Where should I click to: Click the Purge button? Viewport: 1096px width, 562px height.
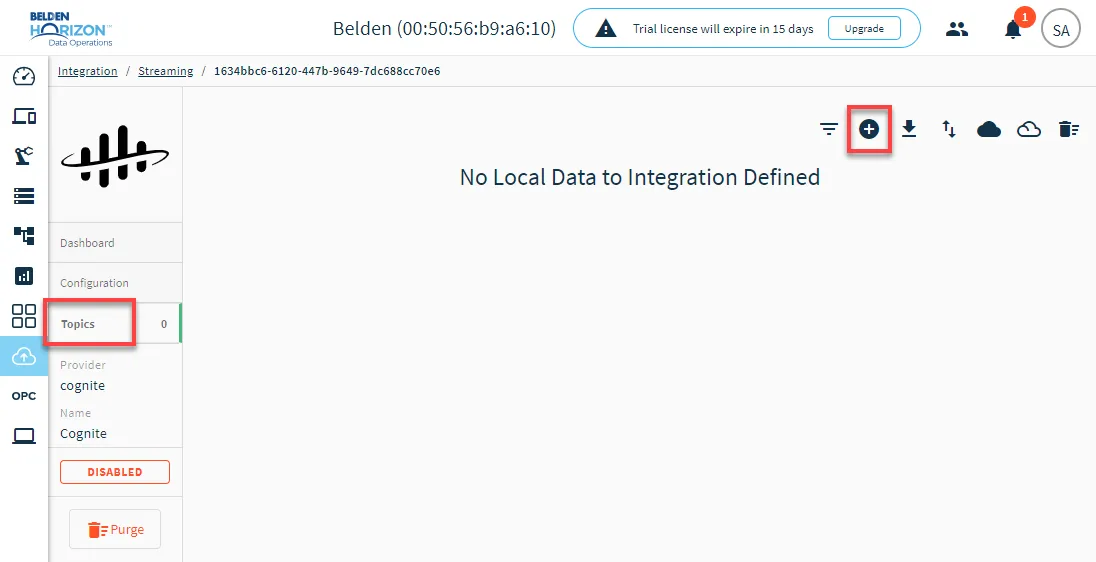[x=115, y=529]
